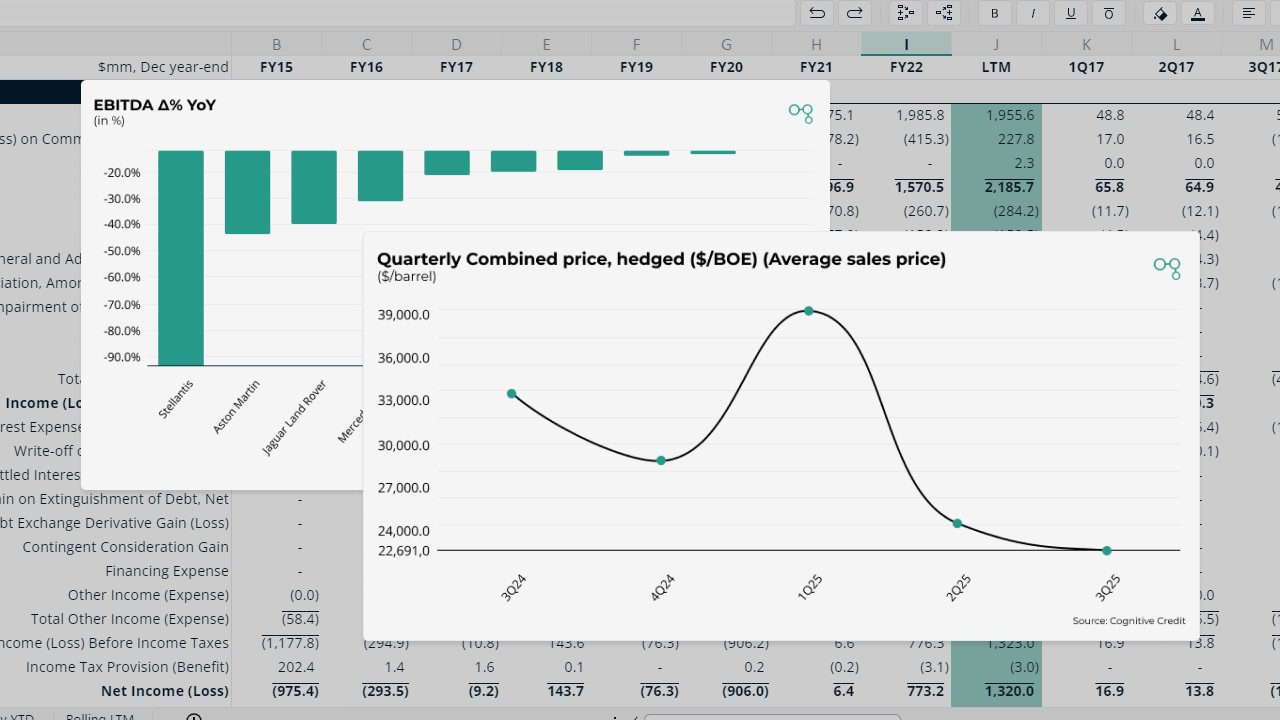Click the text alignment icon
Screen dimensions: 1280x720
[1249, 13]
